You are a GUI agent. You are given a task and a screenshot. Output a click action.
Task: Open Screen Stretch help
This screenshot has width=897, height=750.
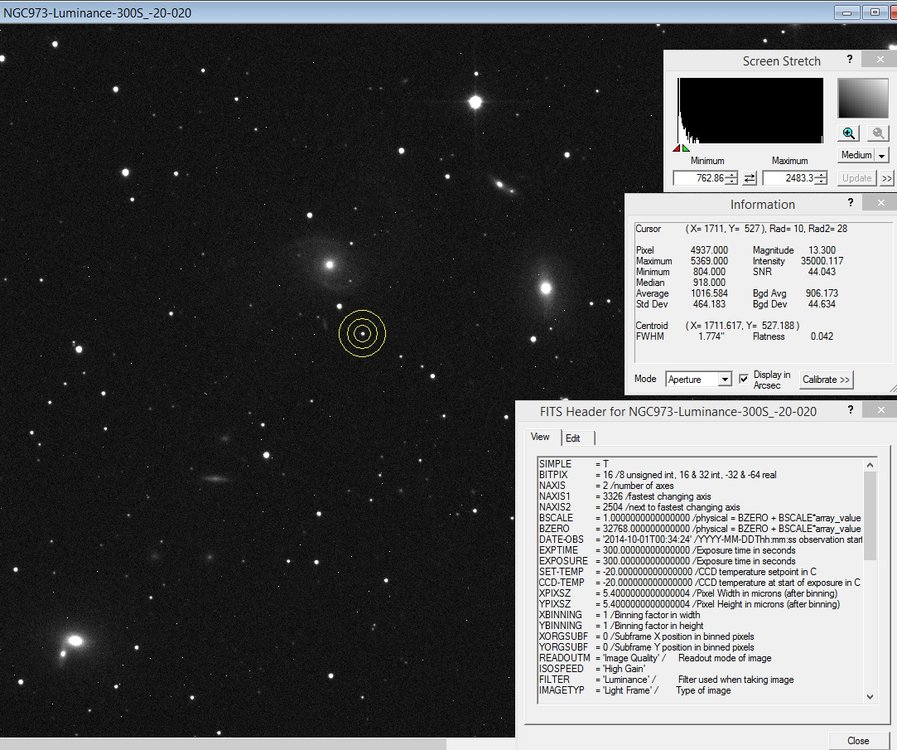849,60
